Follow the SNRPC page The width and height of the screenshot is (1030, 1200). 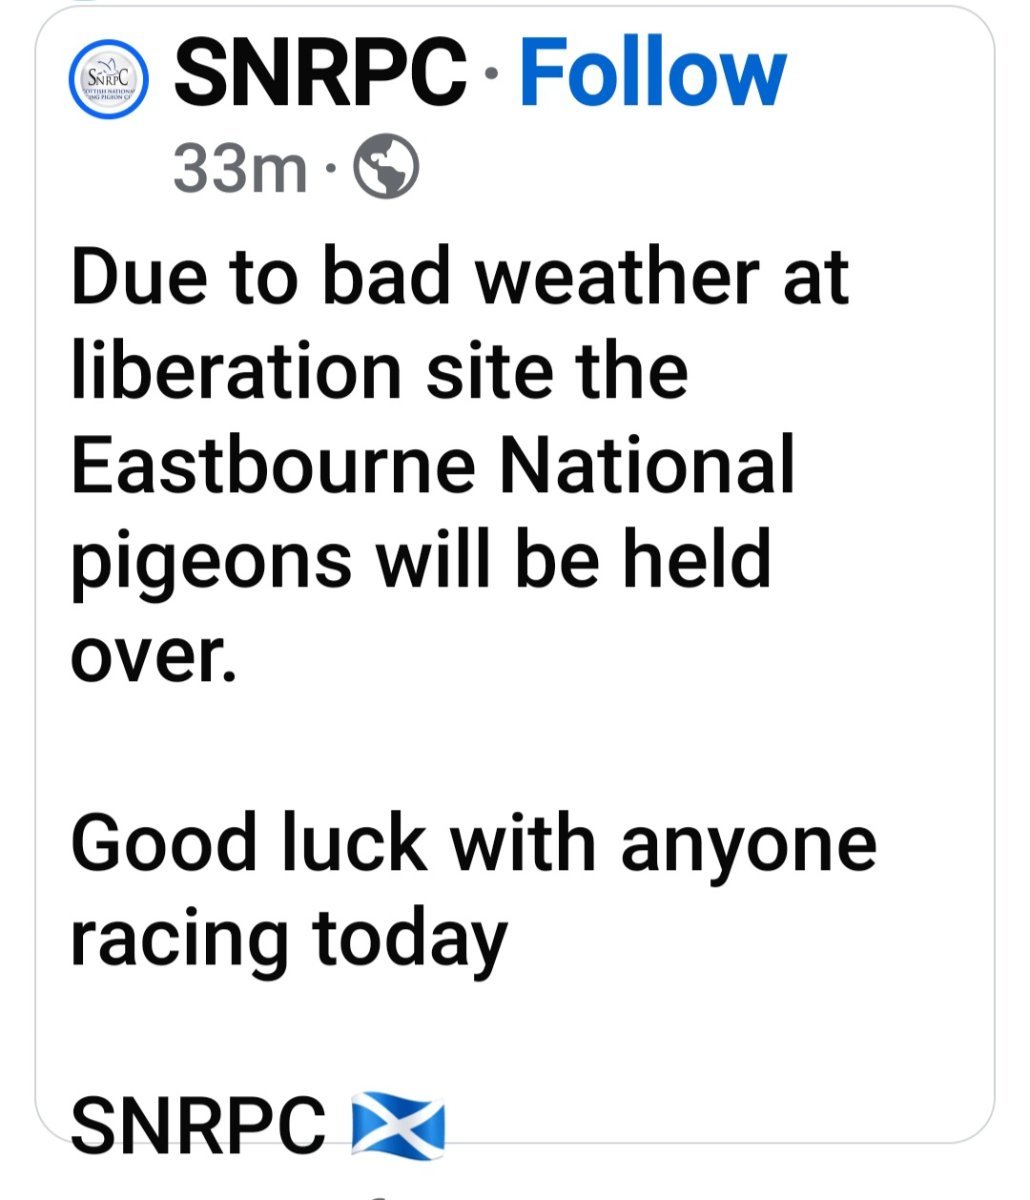652,73
